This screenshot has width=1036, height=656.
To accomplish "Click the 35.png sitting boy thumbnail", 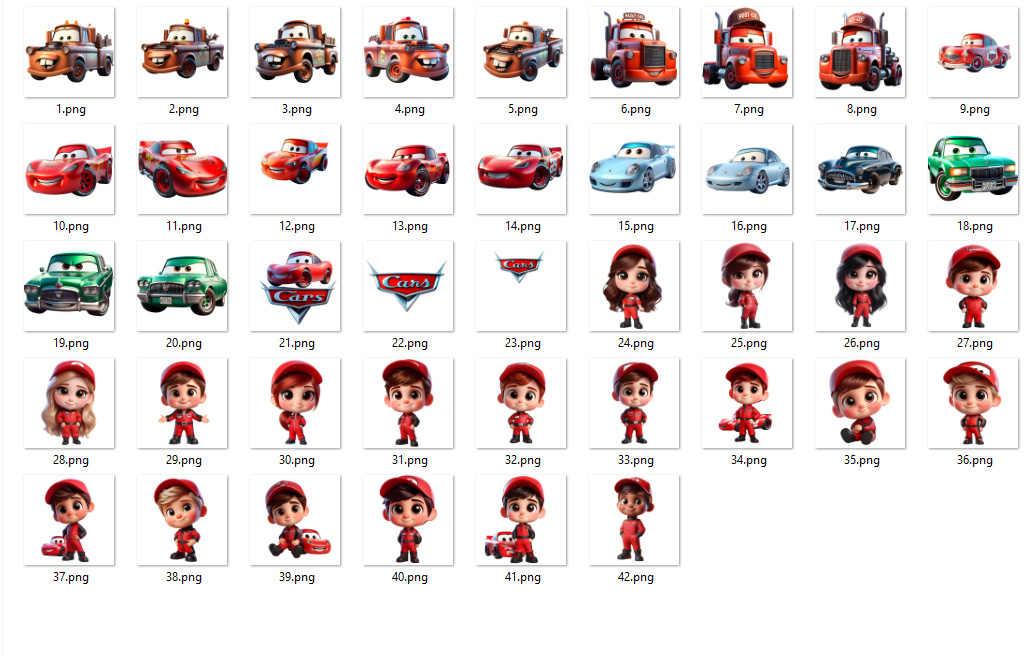I will [860, 403].
